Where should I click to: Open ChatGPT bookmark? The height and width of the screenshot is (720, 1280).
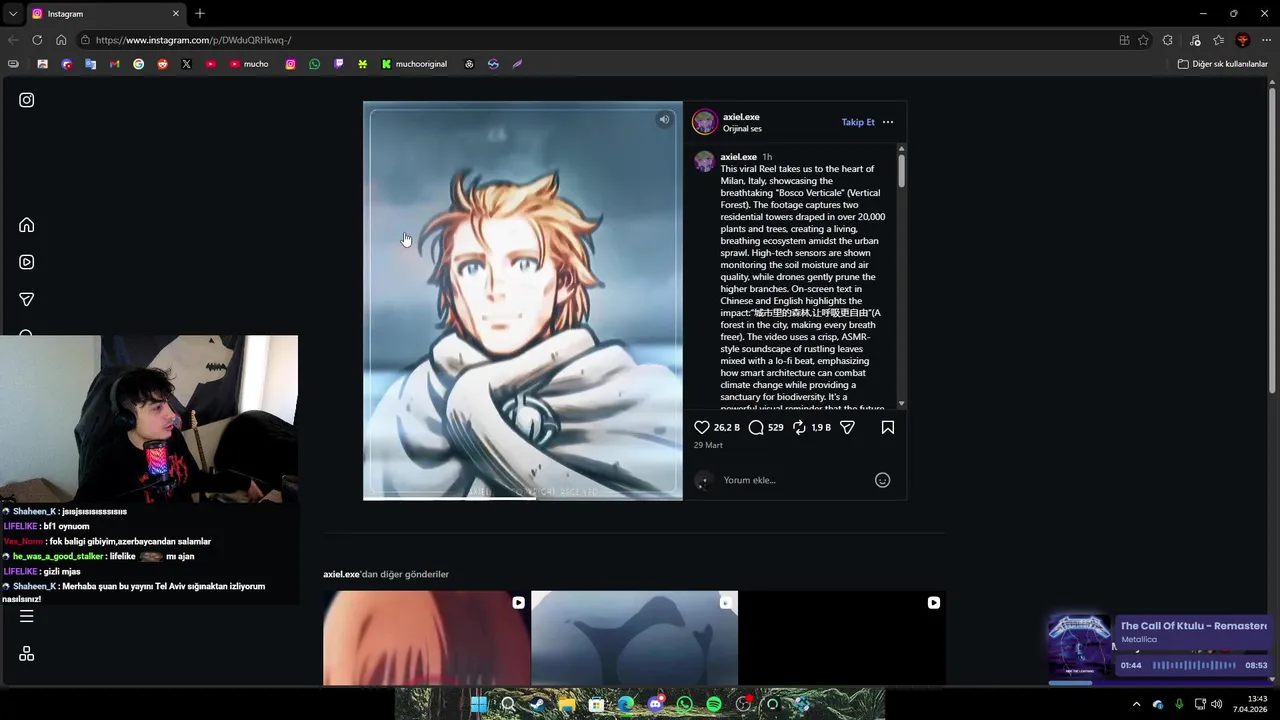click(469, 64)
